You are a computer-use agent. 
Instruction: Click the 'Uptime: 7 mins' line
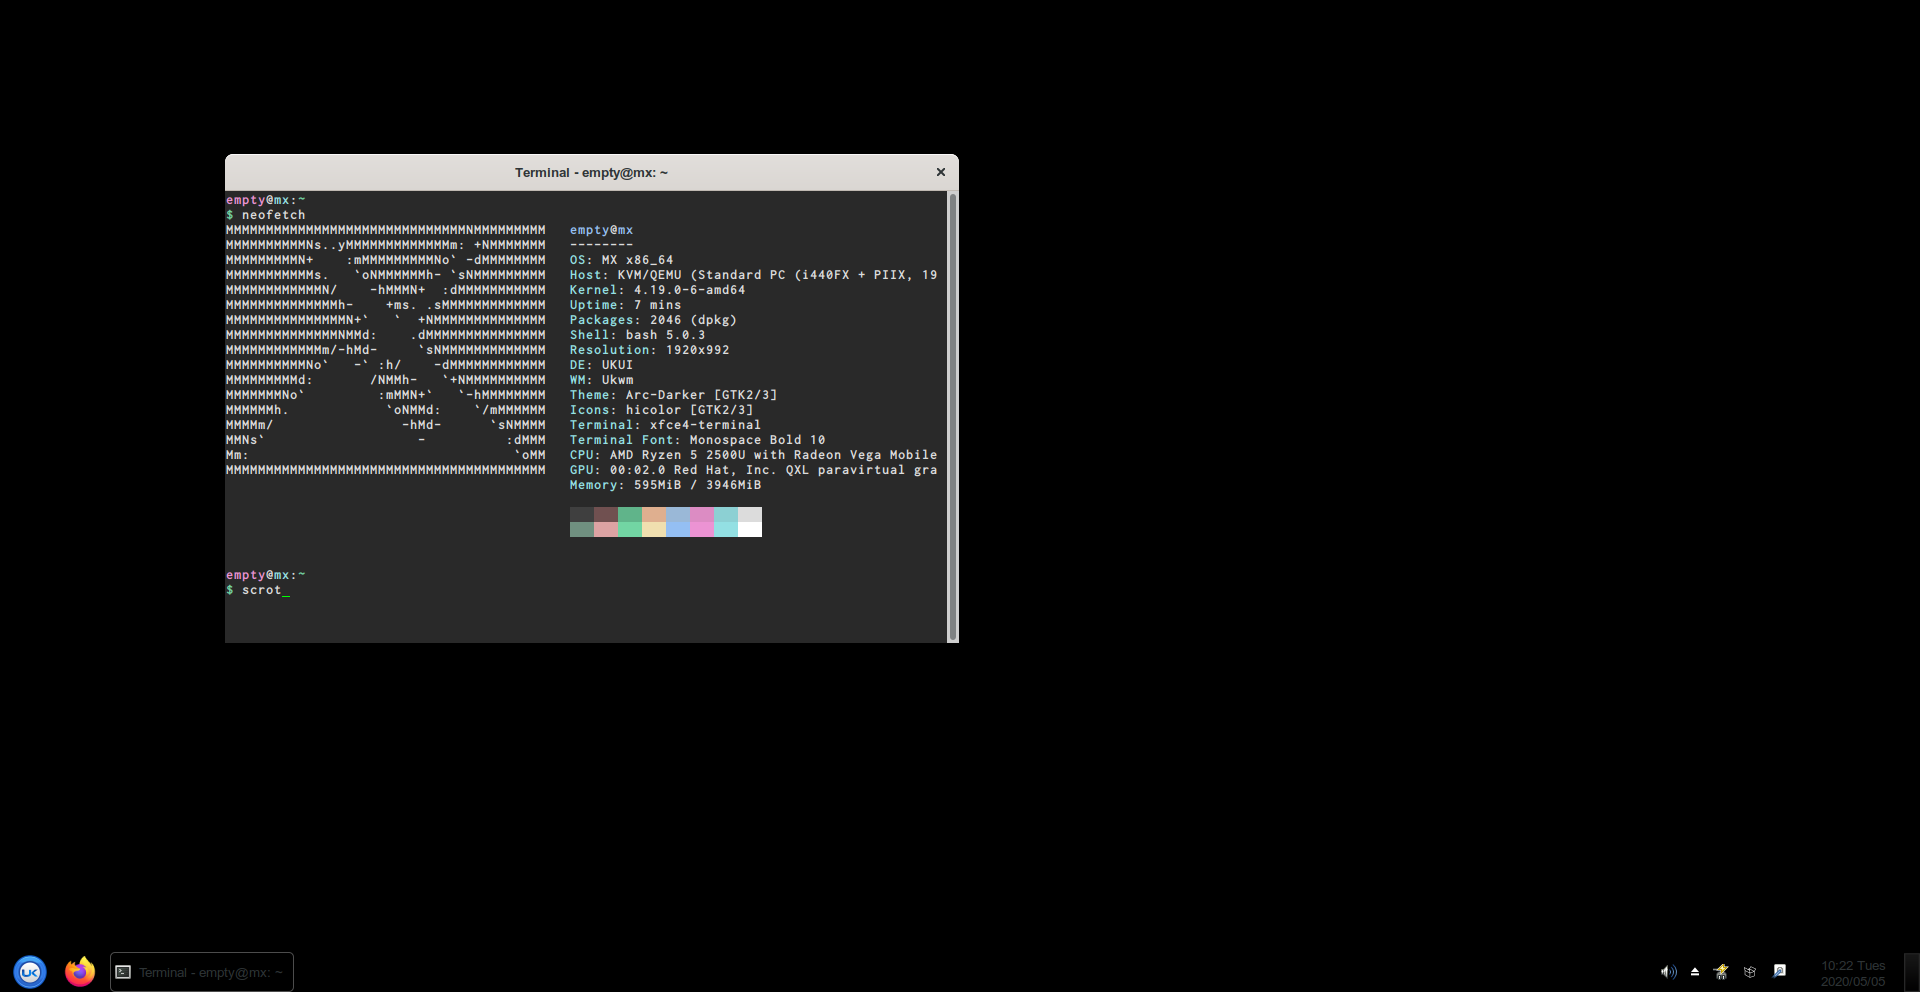click(626, 305)
